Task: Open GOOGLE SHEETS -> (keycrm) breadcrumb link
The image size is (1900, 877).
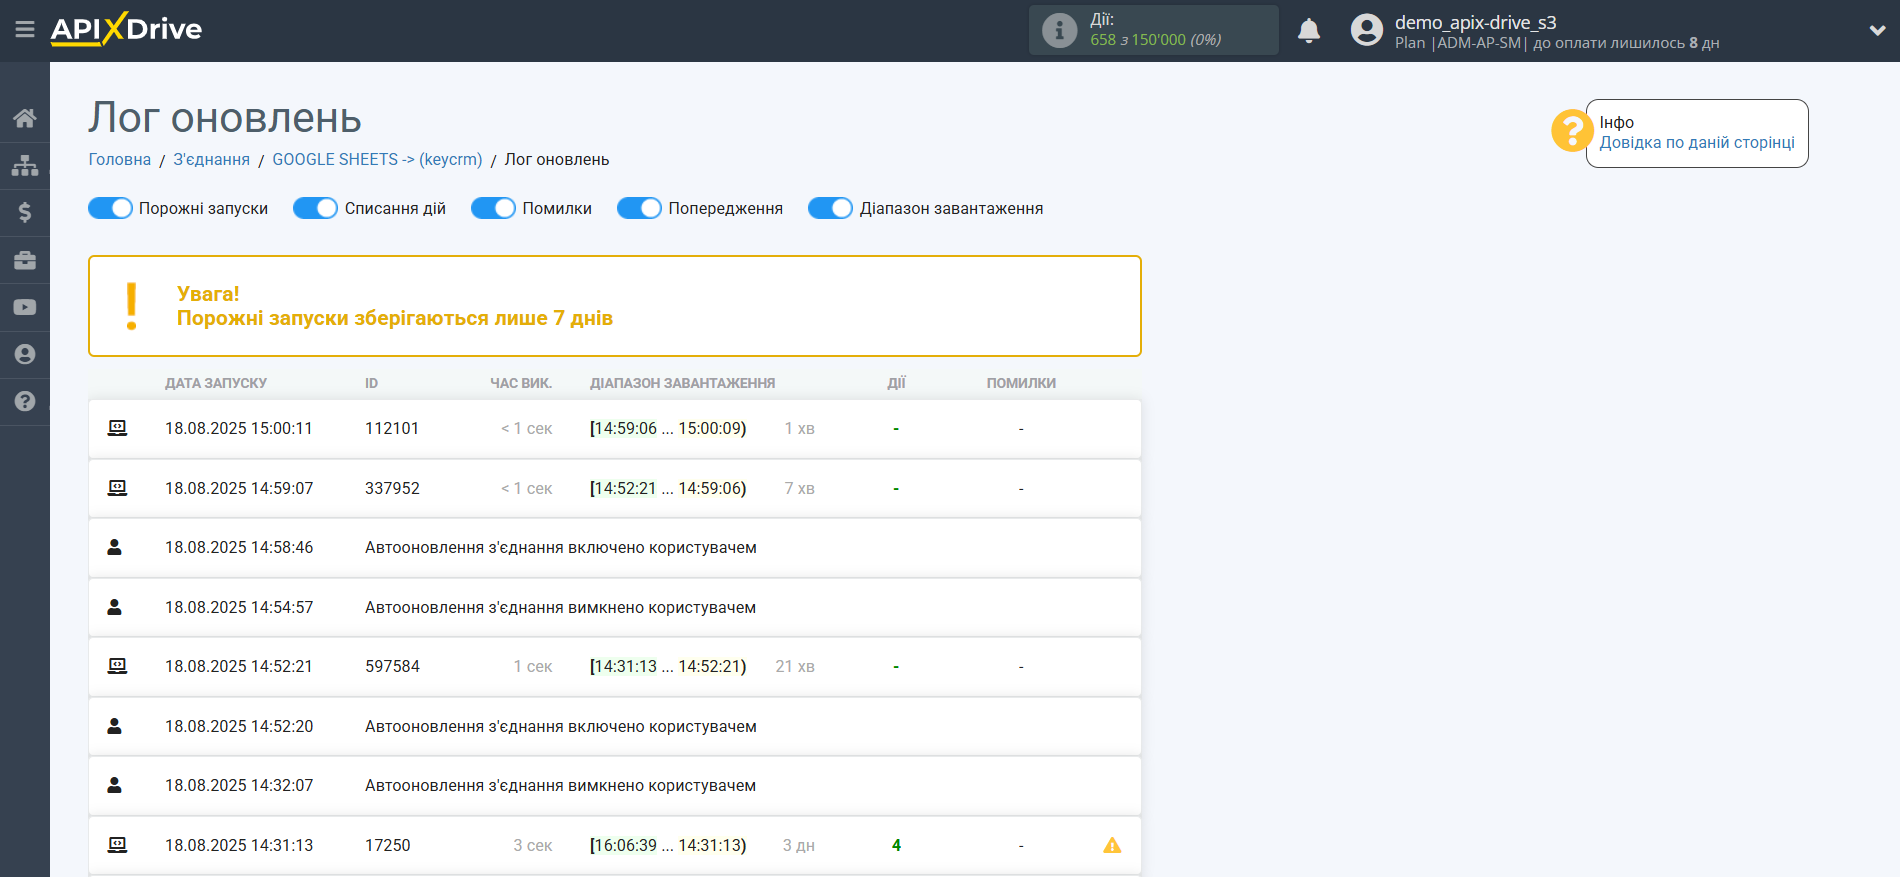Action: pos(377,160)
